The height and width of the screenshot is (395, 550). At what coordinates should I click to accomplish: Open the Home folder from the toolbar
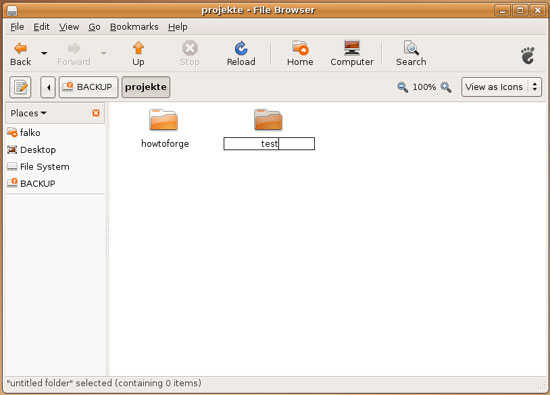[300, 54]
